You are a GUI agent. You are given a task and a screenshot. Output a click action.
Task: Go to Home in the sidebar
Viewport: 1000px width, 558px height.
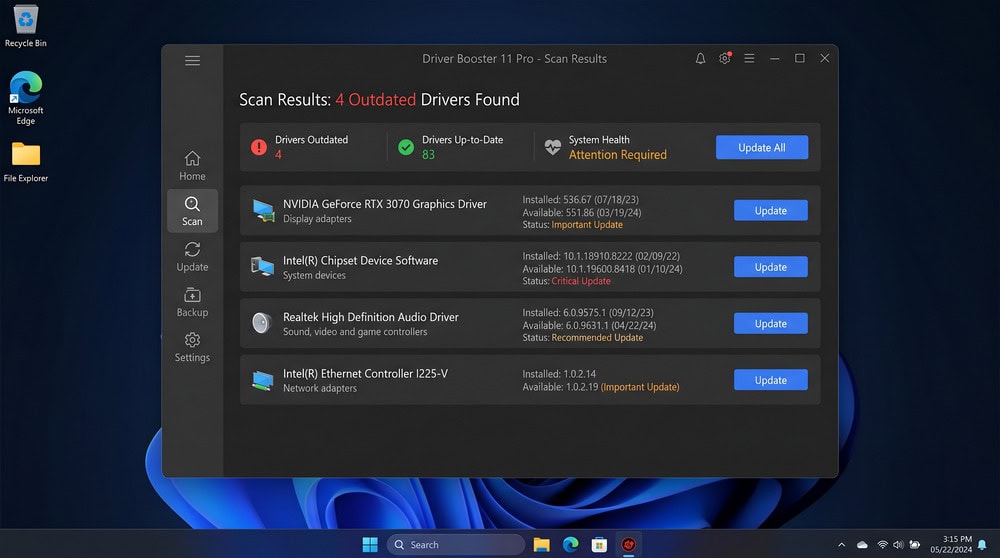[x=192, y=166]
